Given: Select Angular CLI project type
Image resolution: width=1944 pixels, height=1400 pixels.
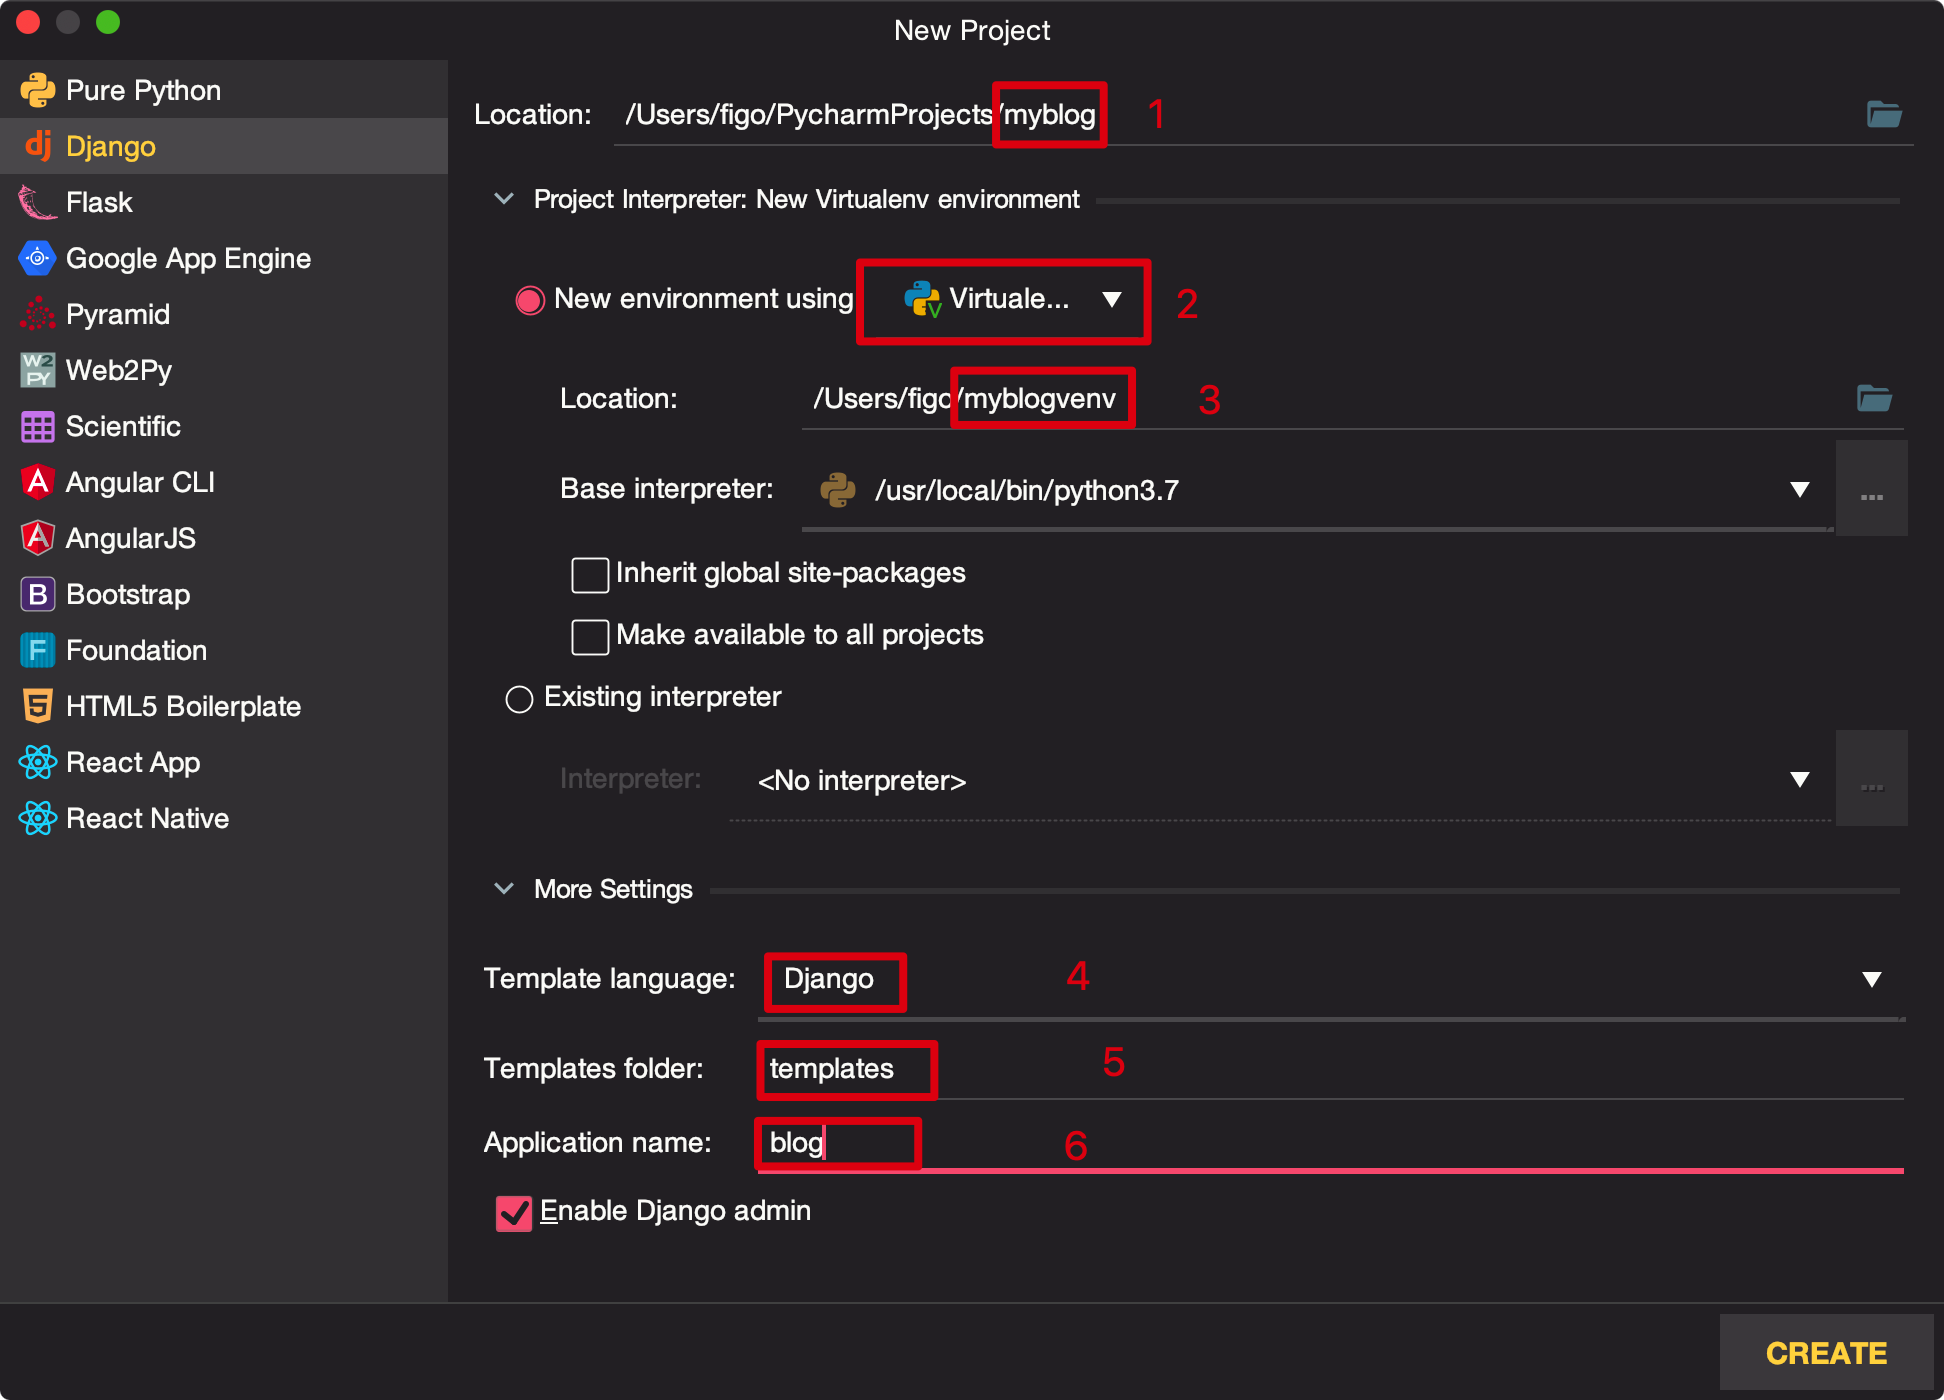Looking at the screenshot, I should pyautogui.click(x=224, y=482).
